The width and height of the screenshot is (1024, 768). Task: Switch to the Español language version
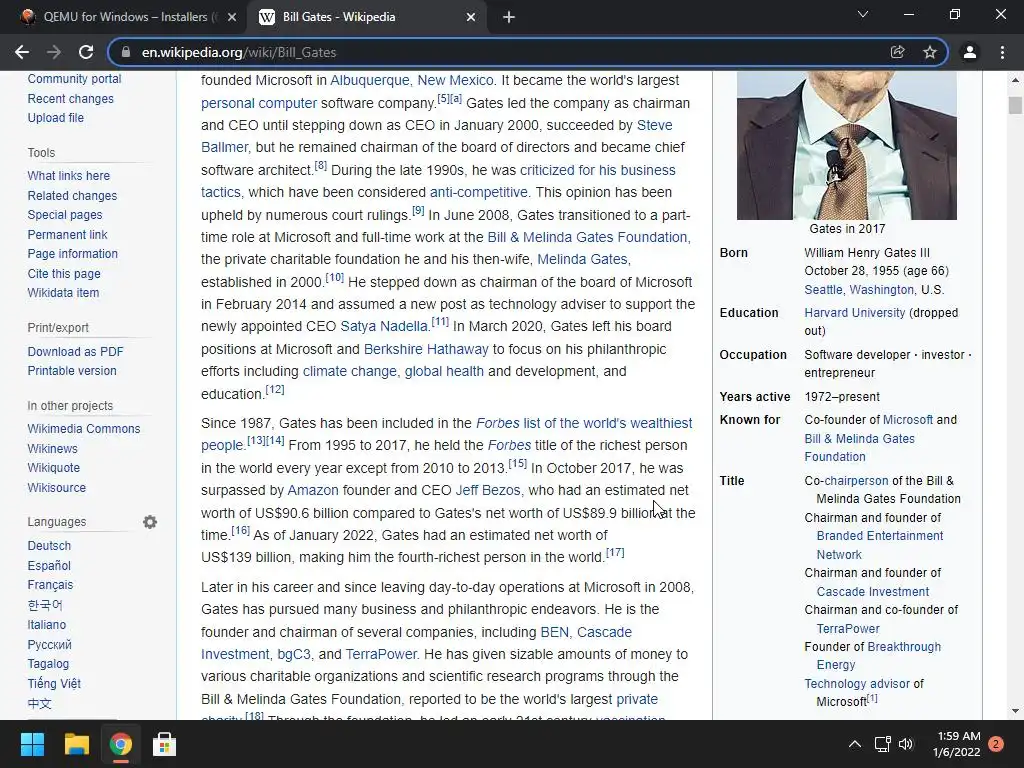click(x=49, y=566)
